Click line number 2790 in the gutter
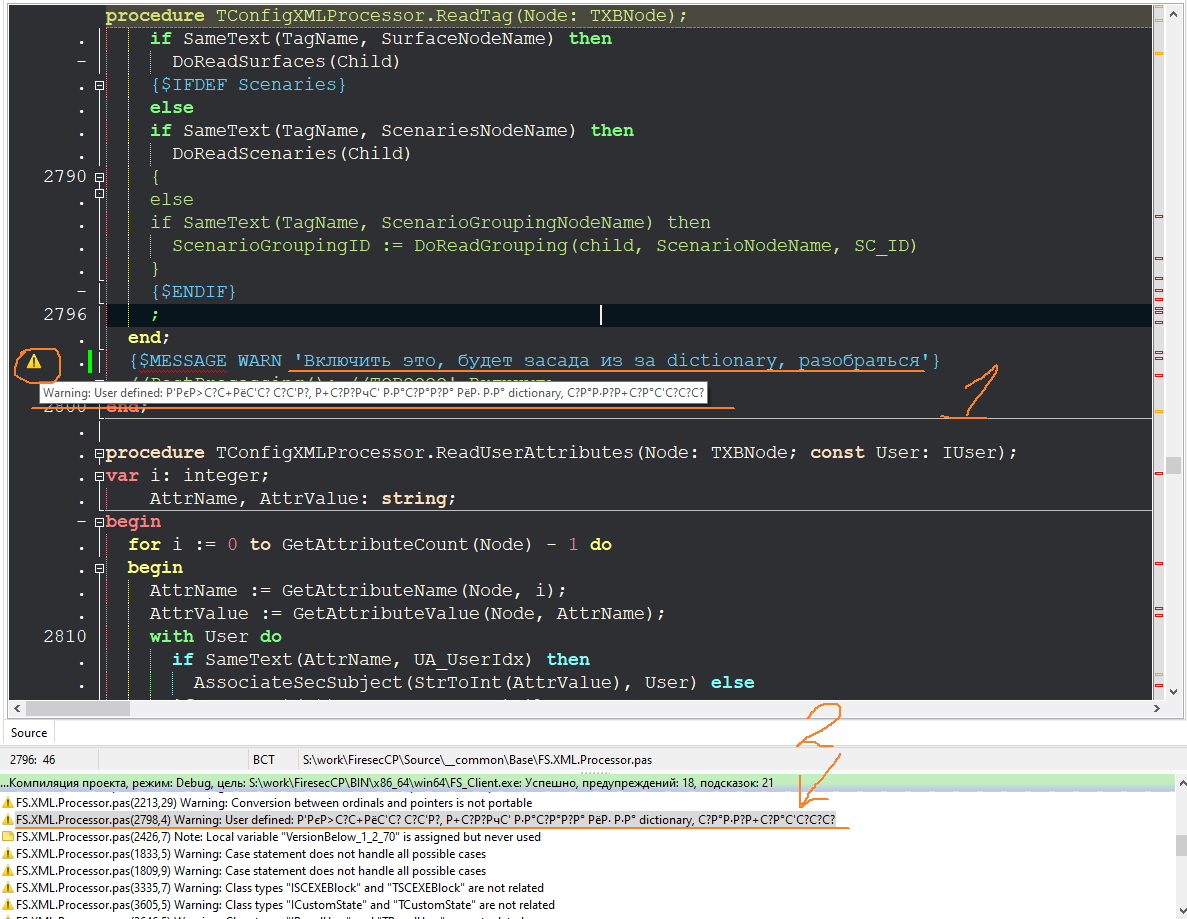 pyautogui.click(x=65, y=176)
